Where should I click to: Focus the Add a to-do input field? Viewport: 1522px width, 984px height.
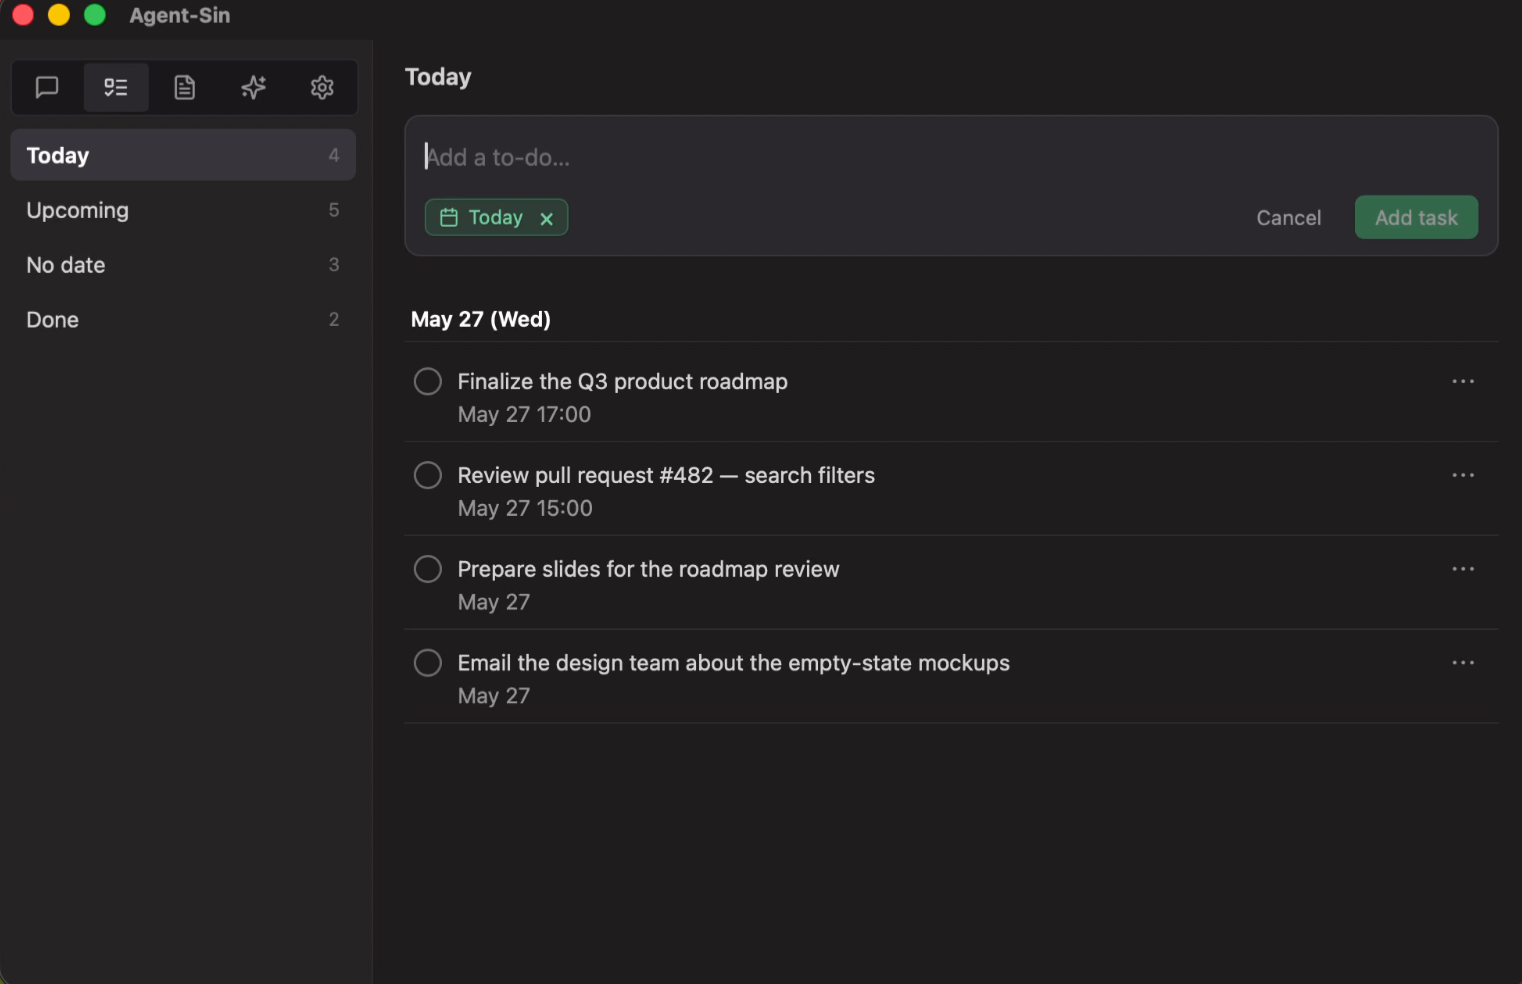[x=950, y=157]
